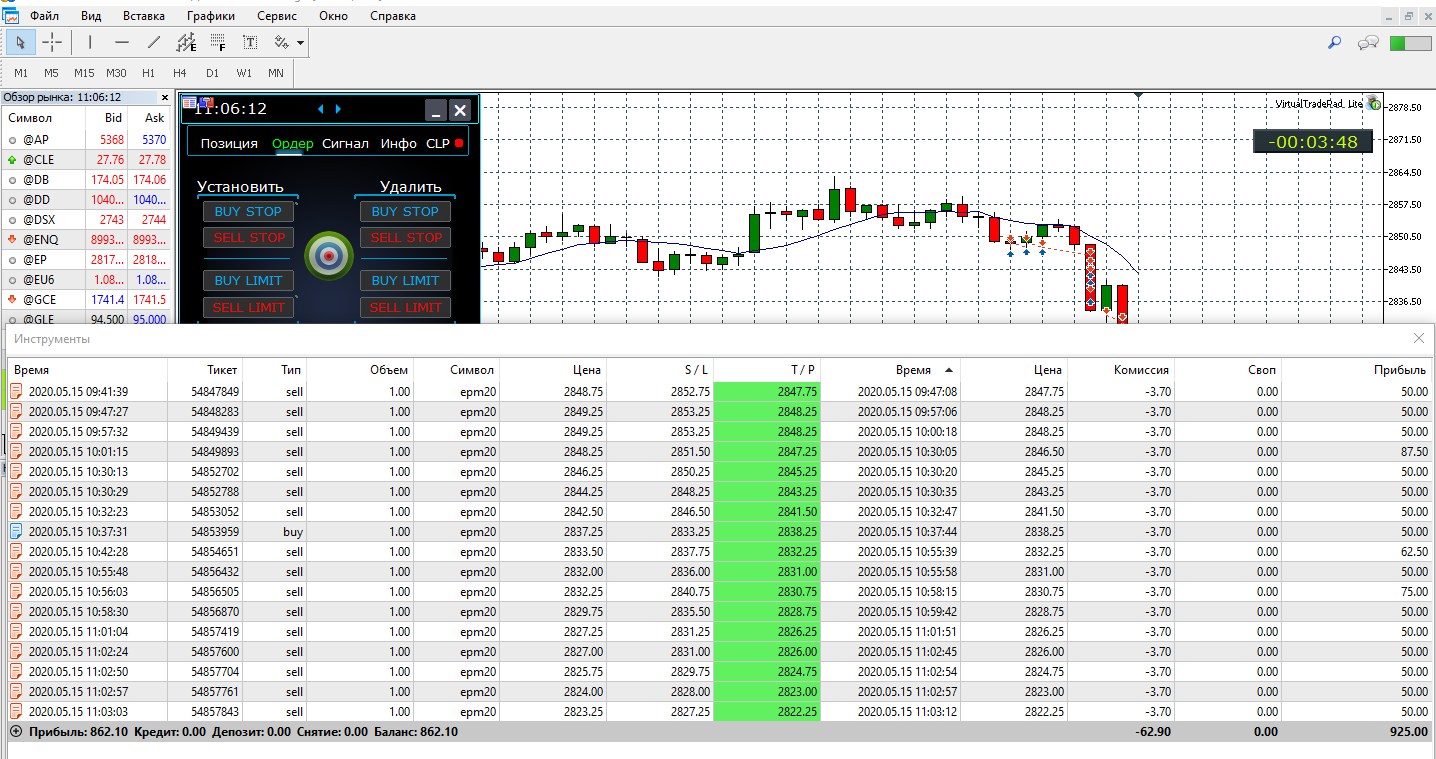Place a SELL STOP under Установить
The image size is (1436, 759).
tap(249, 238)
